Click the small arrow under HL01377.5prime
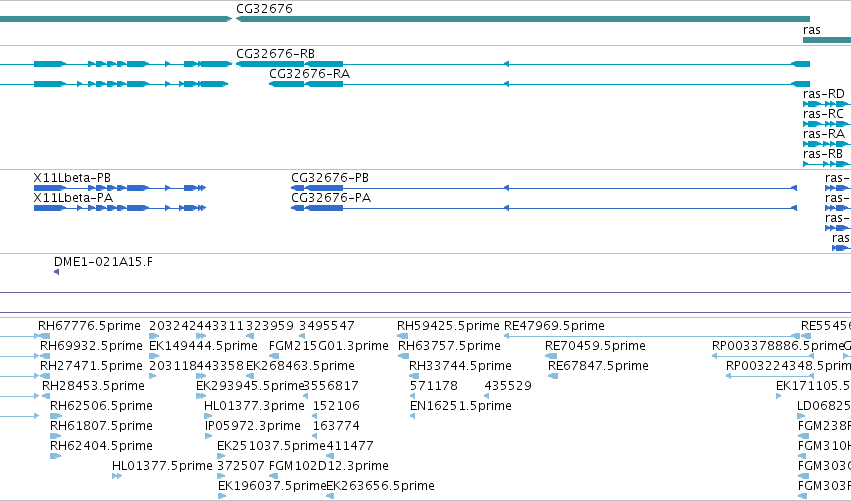 click(x=117, y=476)
